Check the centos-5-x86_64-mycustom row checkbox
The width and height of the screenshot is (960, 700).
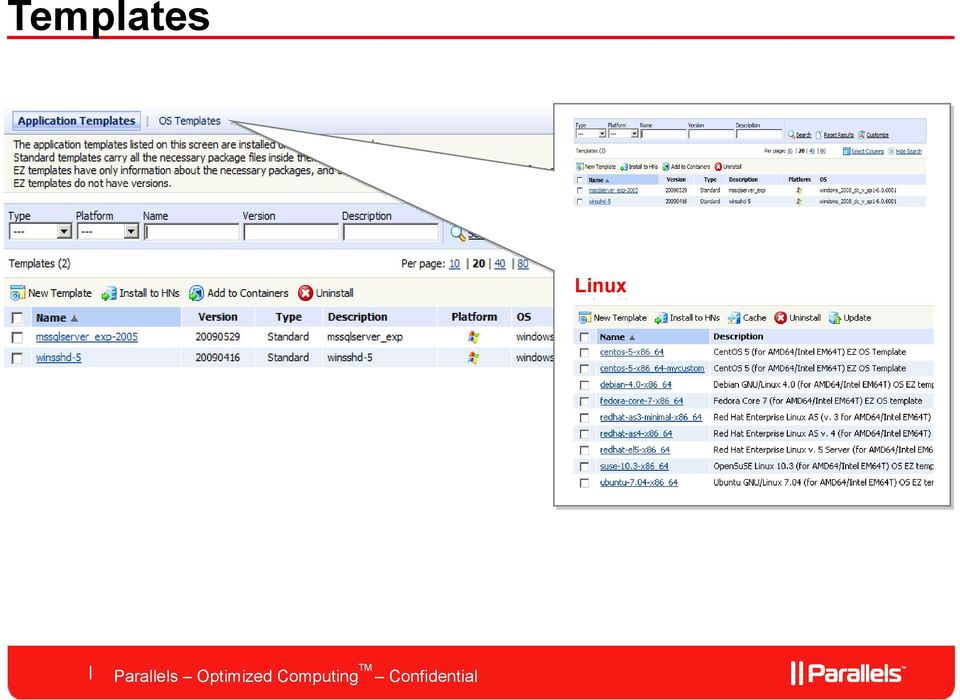584,369
